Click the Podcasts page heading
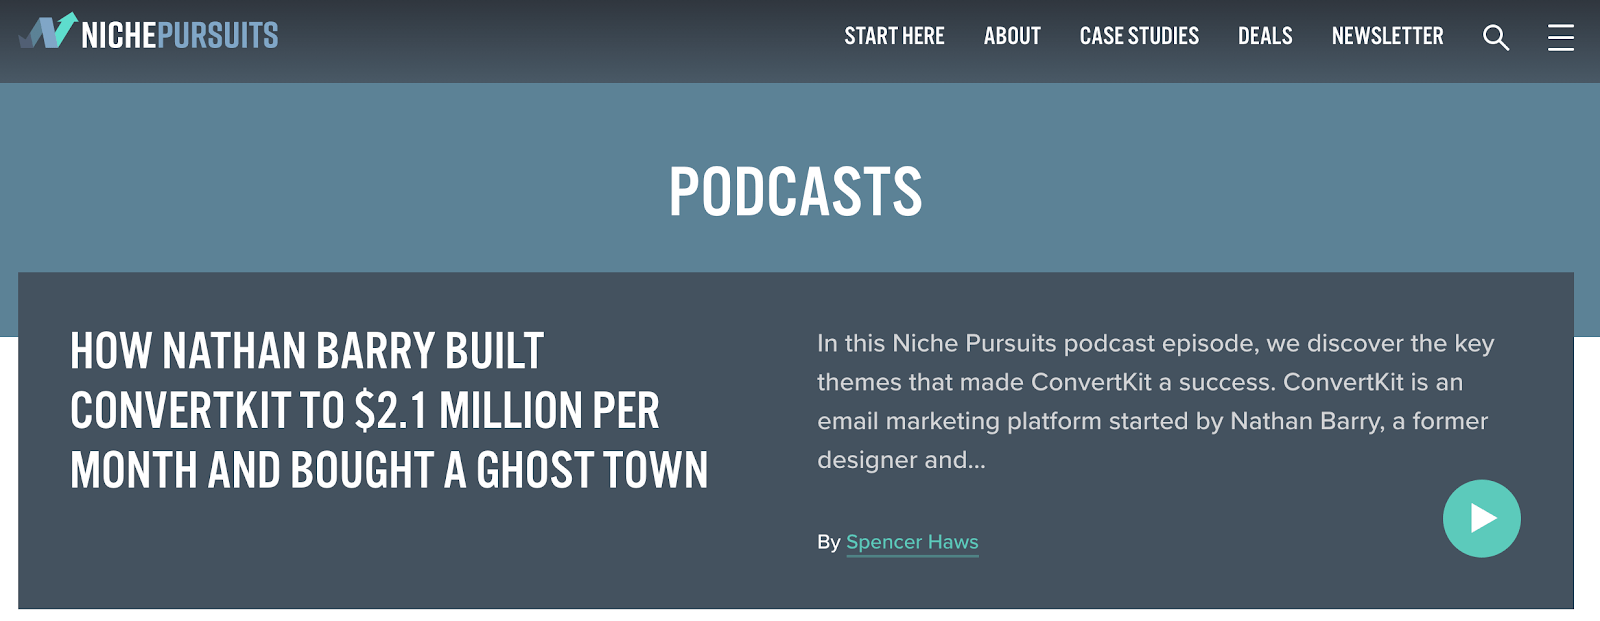The width and height of the screenshot is (1600, 621). [796, 191]
